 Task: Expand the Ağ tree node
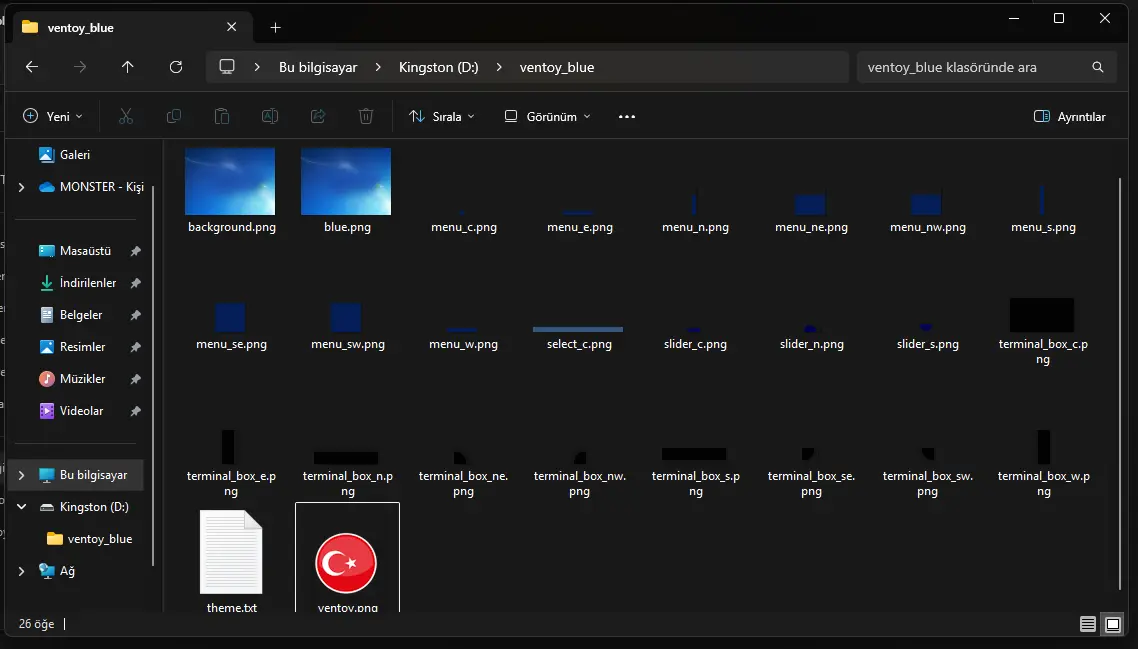22,571
